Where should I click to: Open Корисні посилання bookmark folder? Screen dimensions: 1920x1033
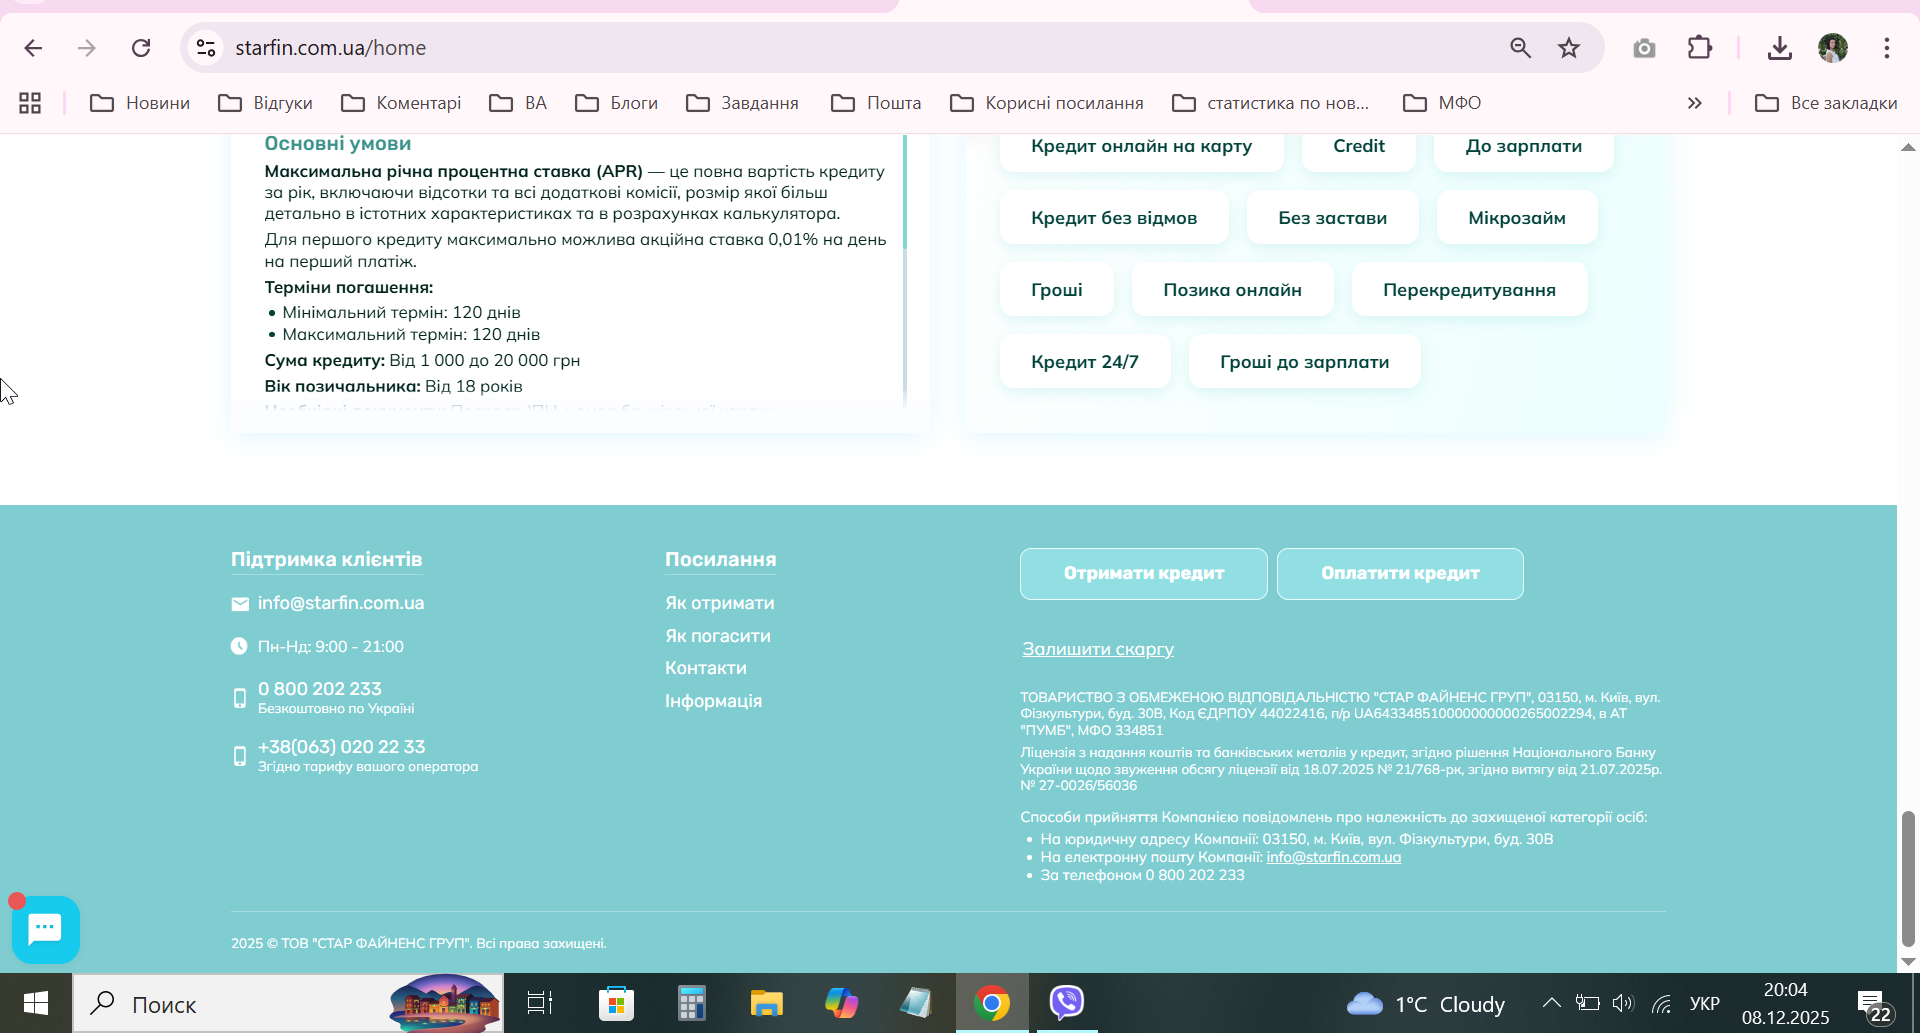1047,103
